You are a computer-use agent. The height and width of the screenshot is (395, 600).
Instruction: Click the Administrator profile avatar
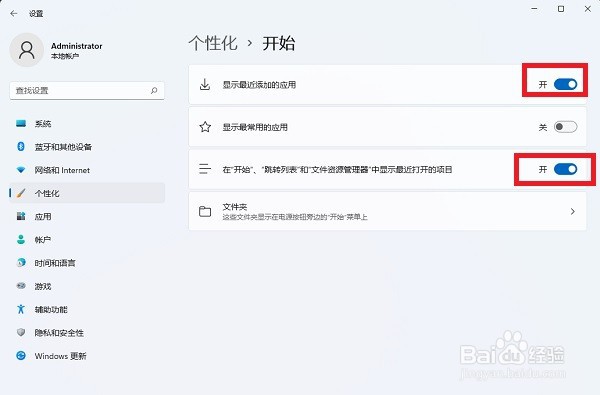(26, 50)
